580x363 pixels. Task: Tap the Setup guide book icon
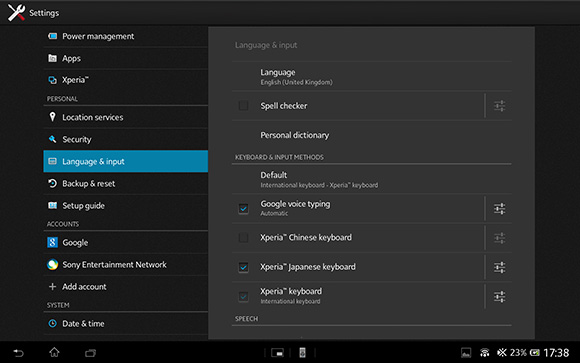53,205
